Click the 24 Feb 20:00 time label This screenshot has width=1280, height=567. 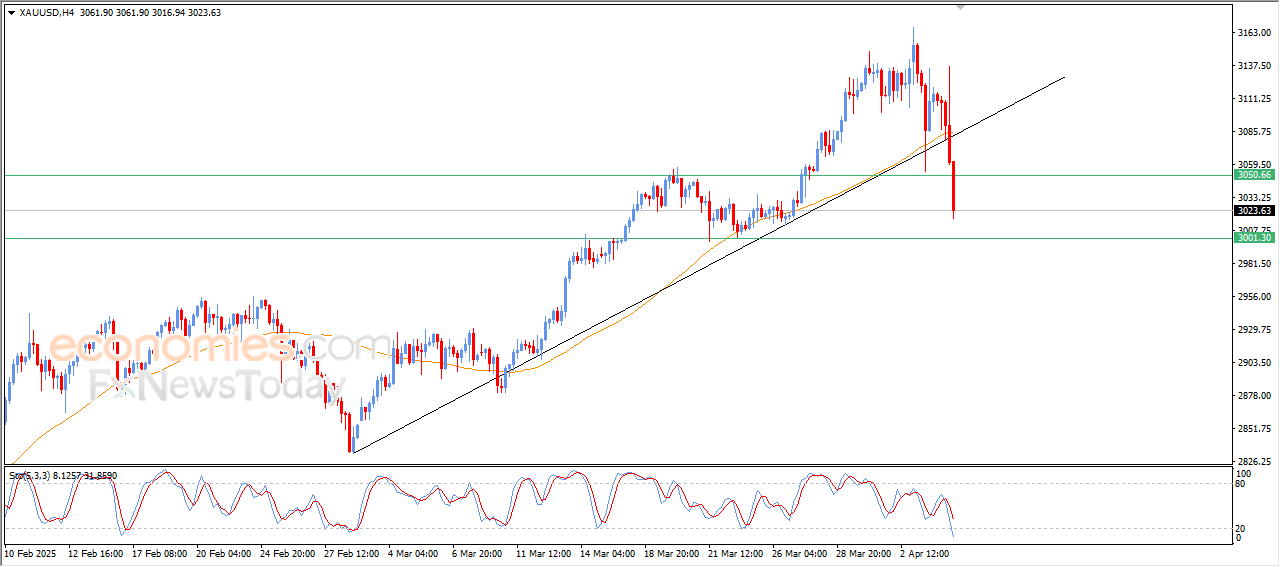[288, 552]
